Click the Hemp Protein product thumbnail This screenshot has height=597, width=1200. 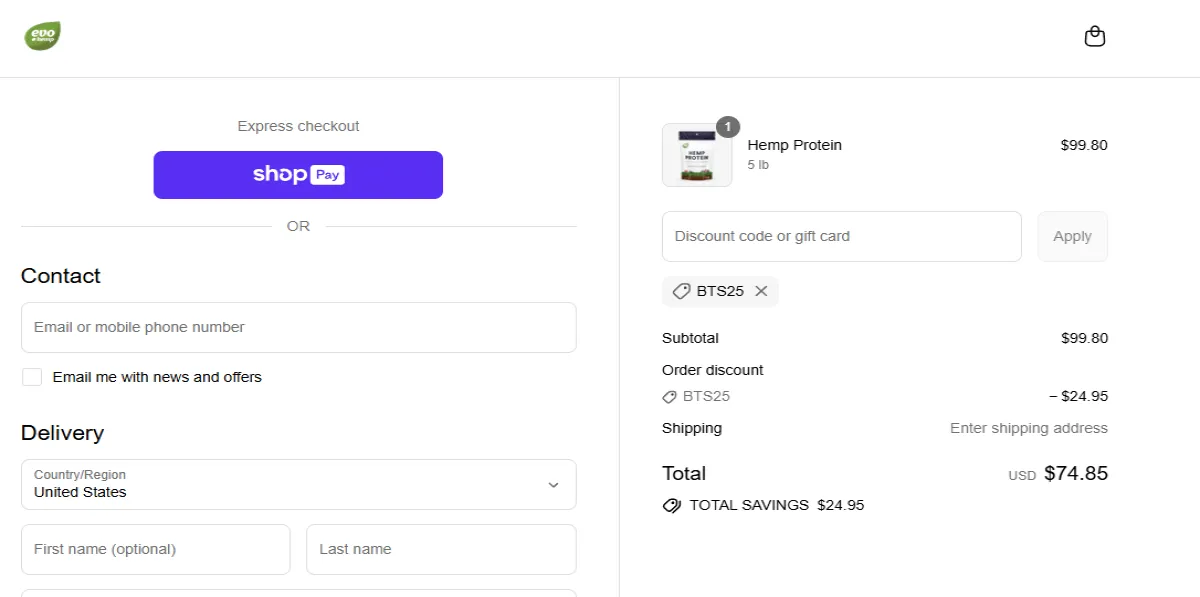click(x=697, y=154)
